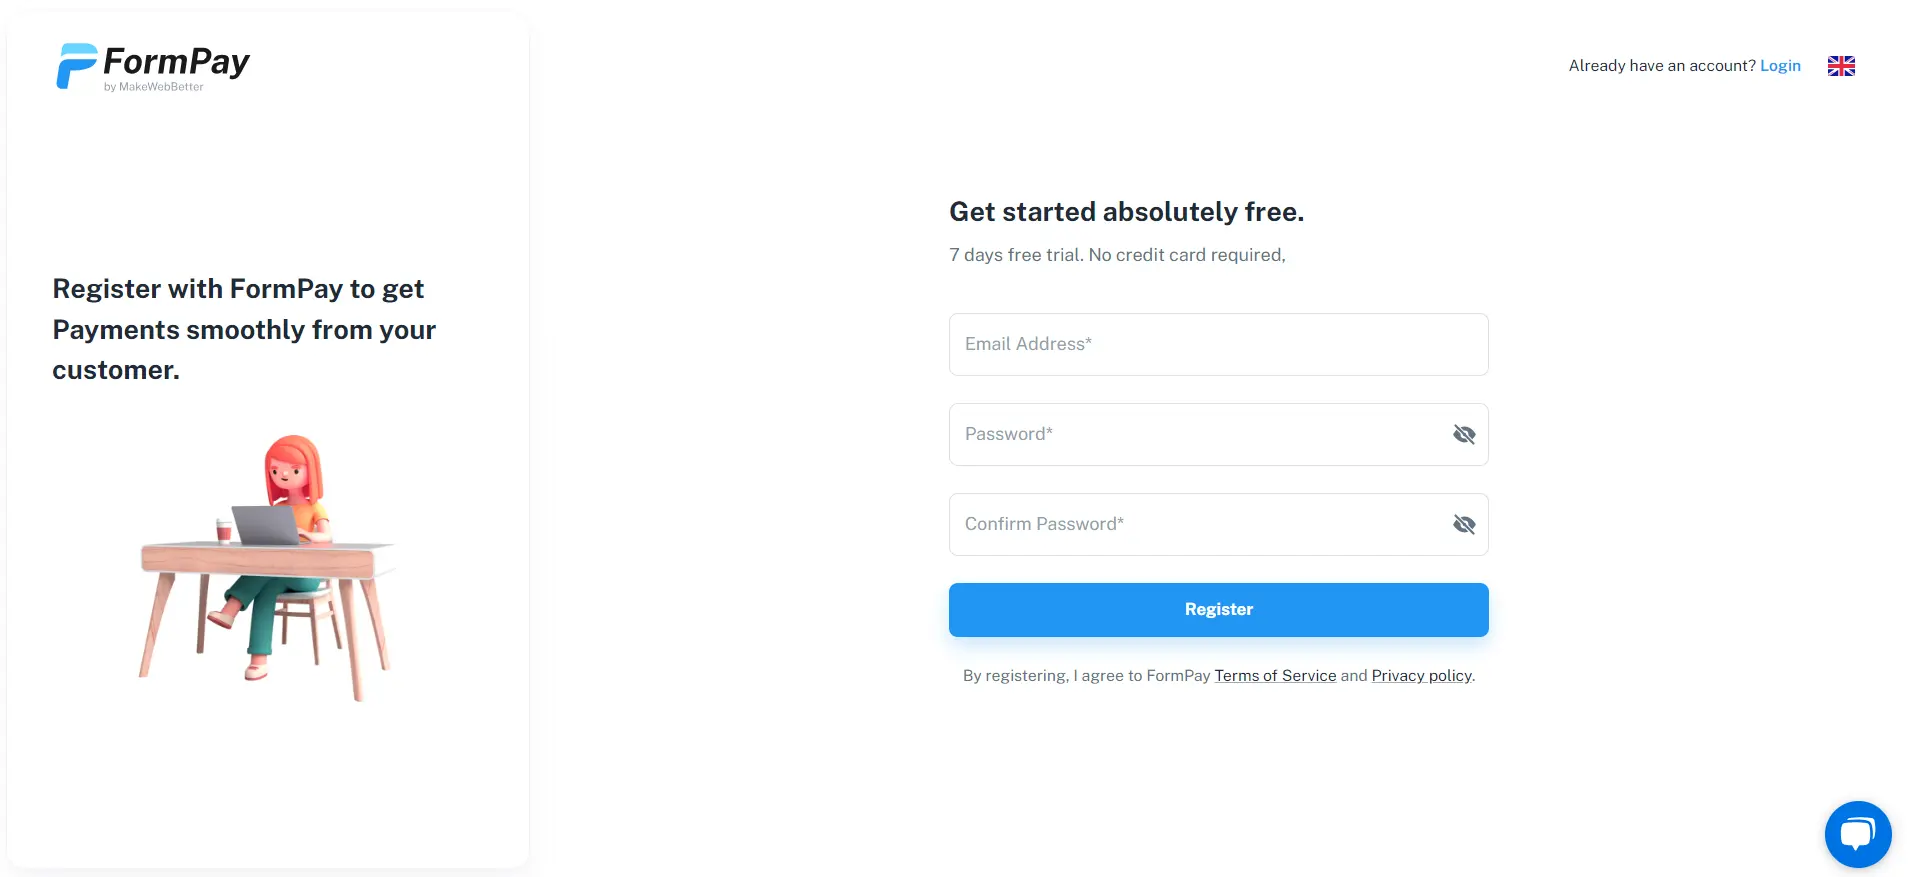
Task: Select the chat bubble in the corner
Action: click(1856, 834)
